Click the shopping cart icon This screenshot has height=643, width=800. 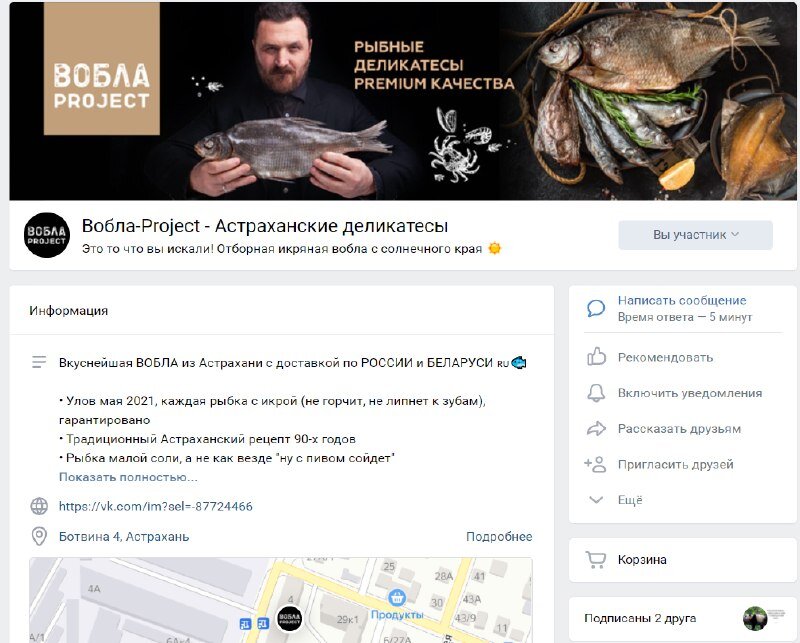click(x=595, y=560)
